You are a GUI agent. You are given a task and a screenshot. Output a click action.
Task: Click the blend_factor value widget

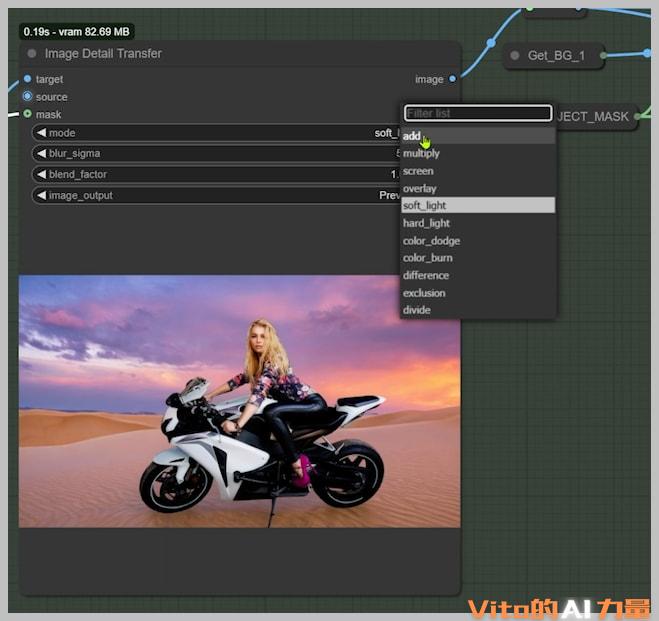[216, 174]
